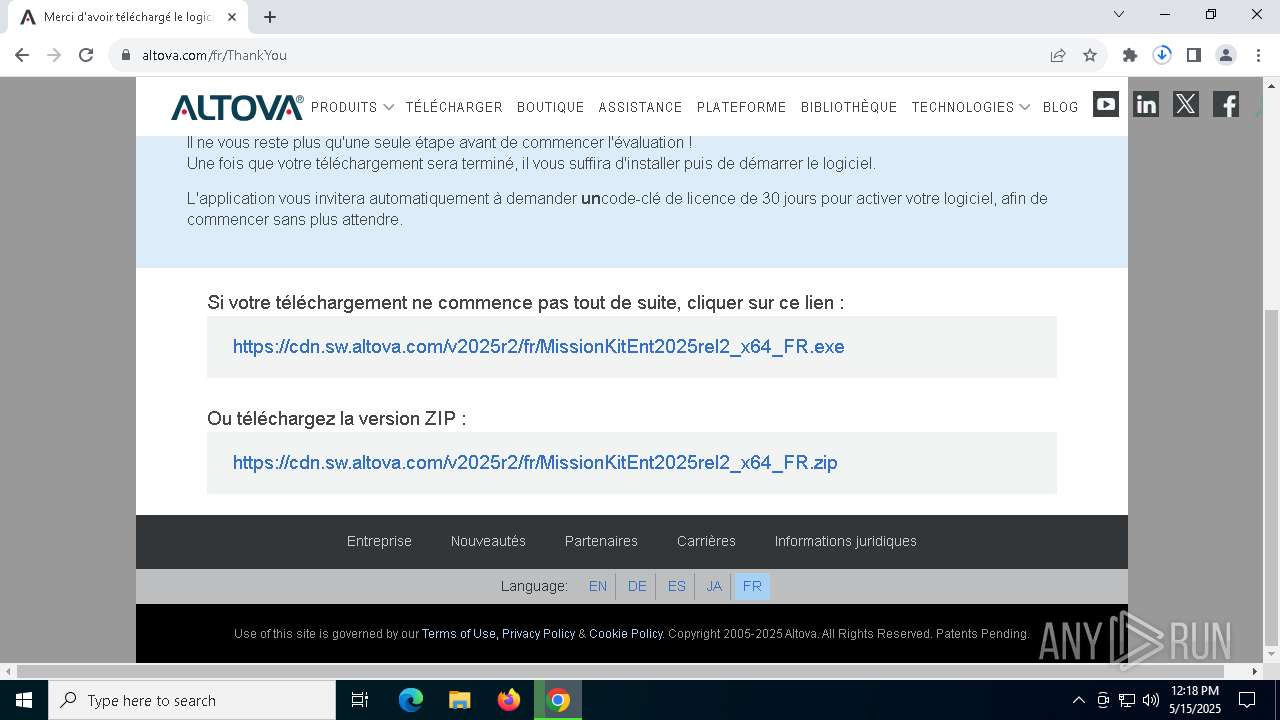View site information lock icon
Viewport: 1280px width, 720px height.
coord(126,55)
